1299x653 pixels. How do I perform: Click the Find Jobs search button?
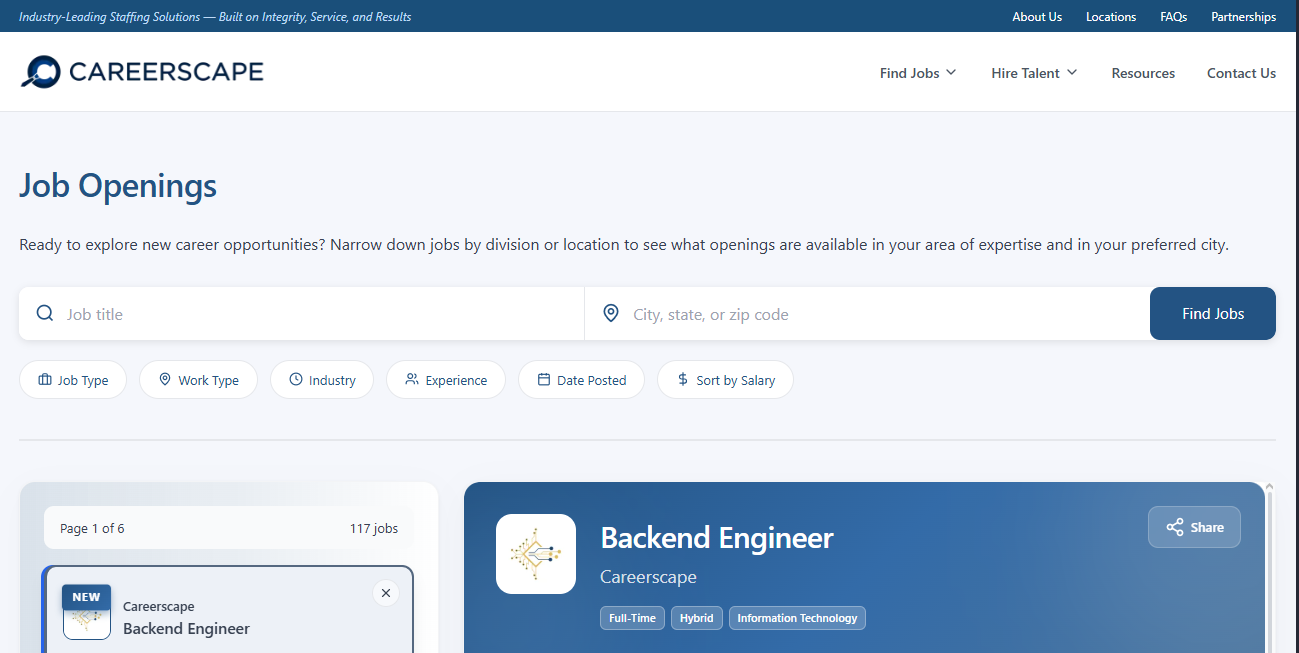pos(1212,313)
